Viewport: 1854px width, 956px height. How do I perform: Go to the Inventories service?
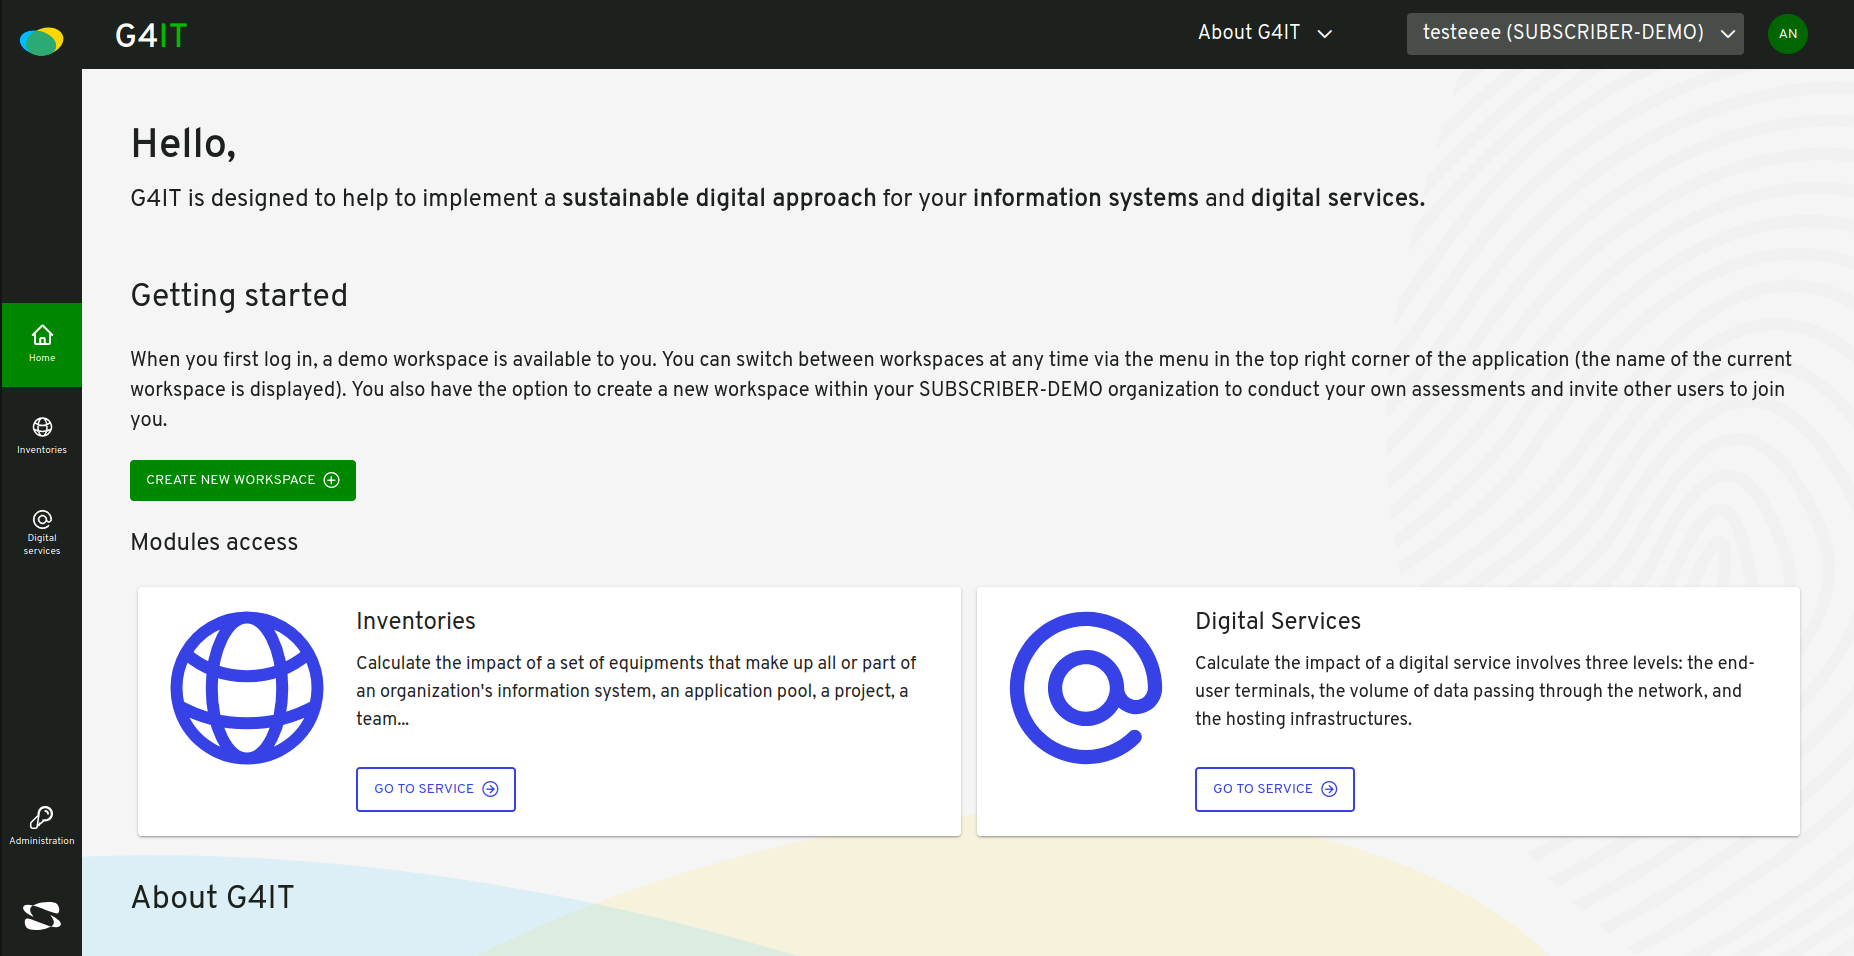tap(436, 789)
